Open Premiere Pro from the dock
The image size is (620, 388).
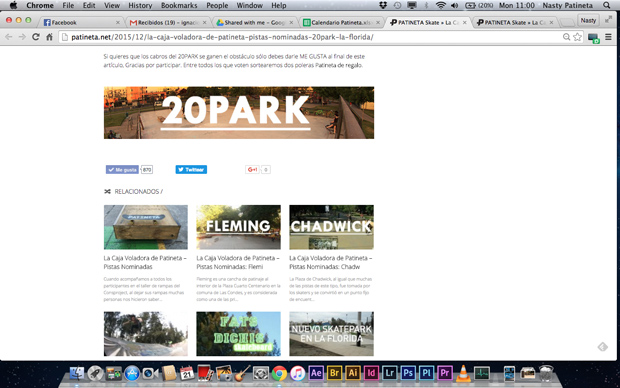click(x=445, y=373)
